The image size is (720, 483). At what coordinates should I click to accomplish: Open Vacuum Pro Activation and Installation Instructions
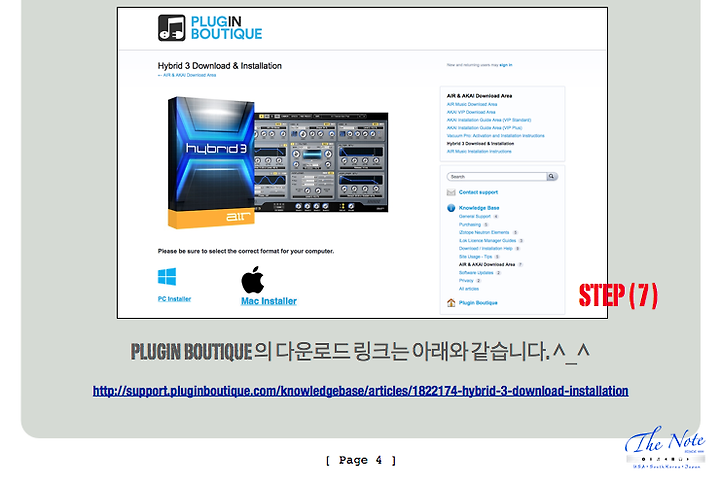coord(495,136)
